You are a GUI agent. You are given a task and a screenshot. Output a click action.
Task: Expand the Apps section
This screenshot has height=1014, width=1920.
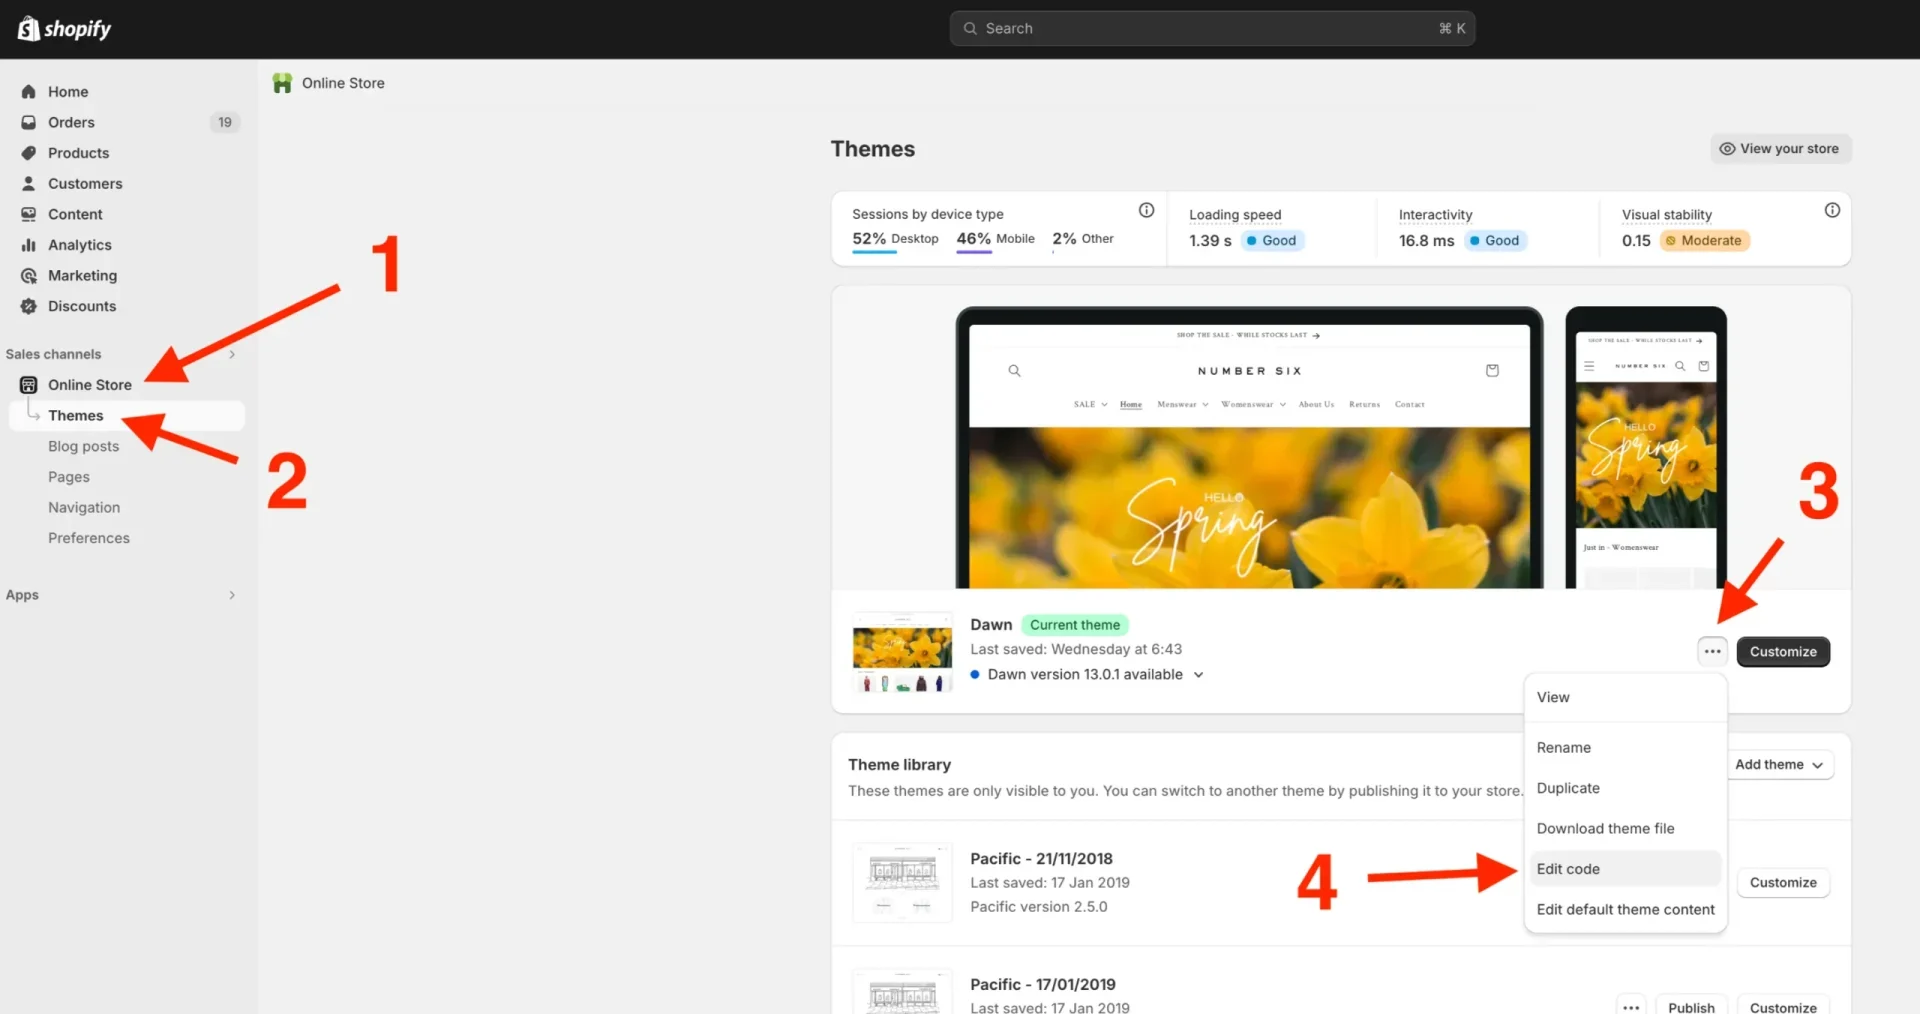coord(232,595)
